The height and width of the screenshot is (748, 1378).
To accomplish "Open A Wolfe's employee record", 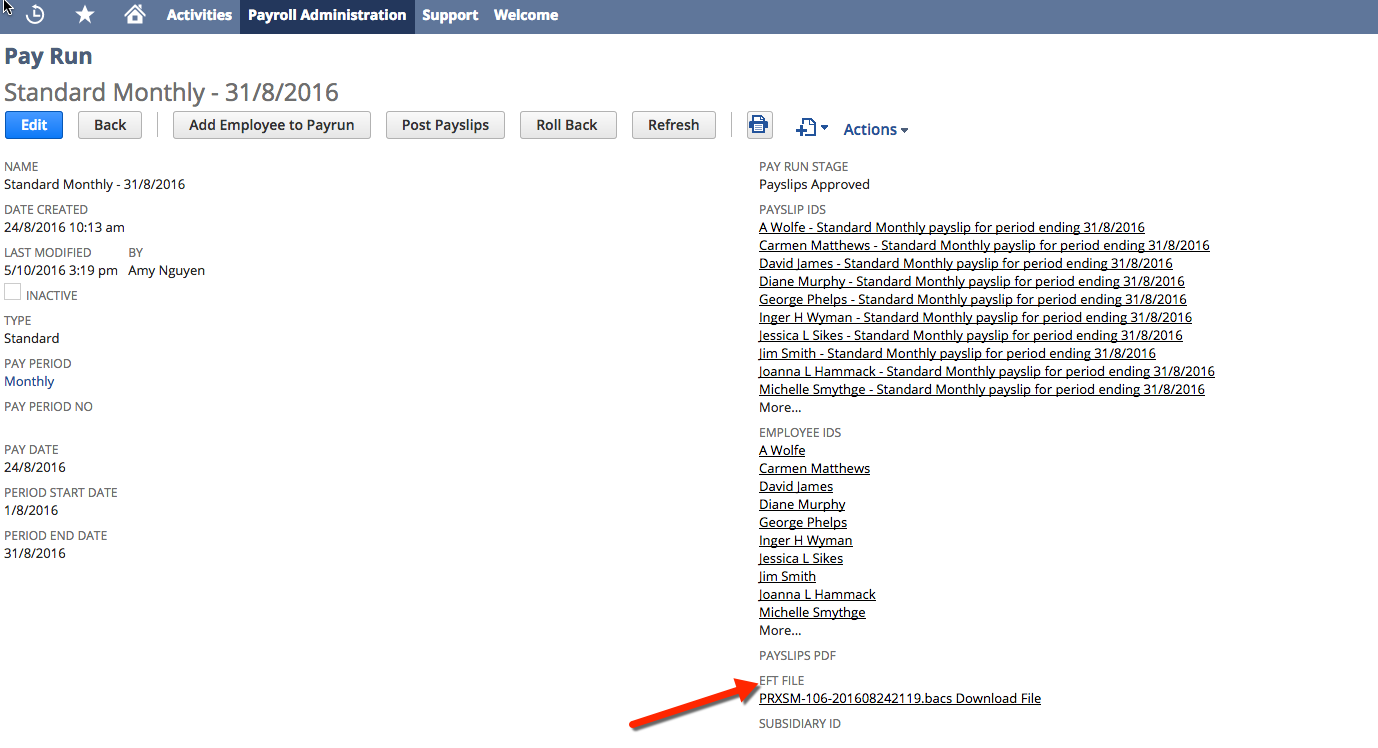I will coord(782,450).
